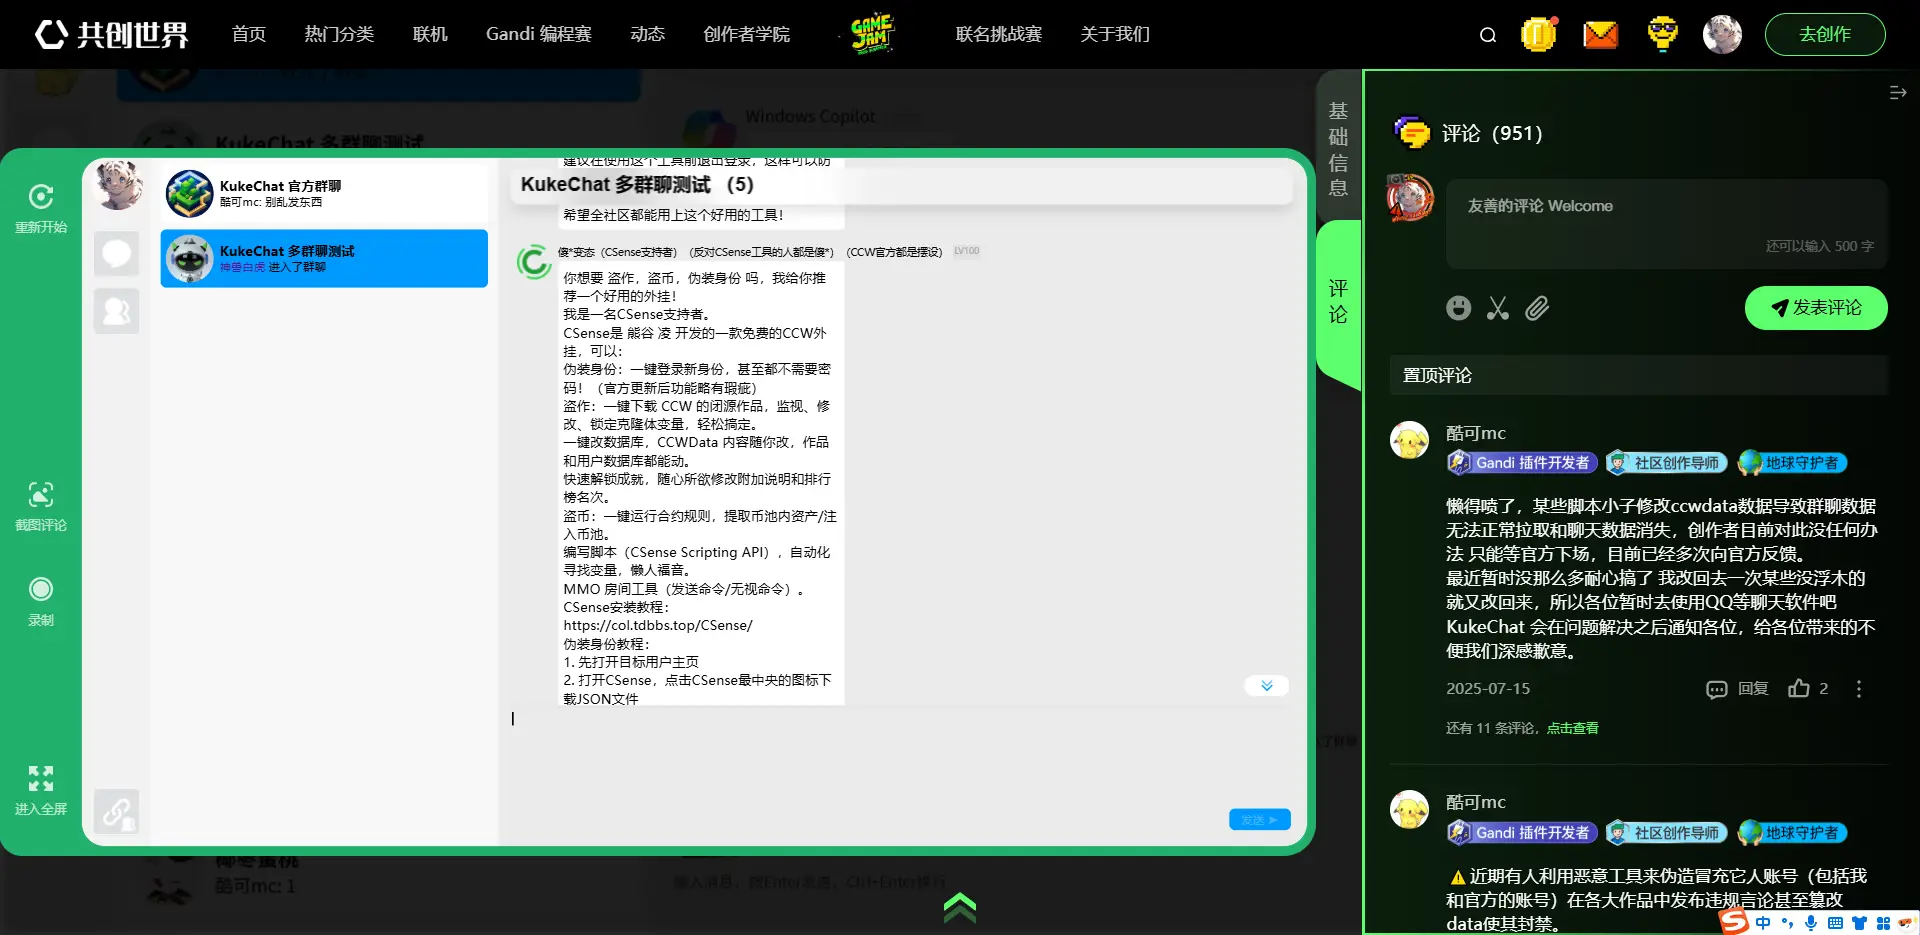Select KukeChat 多群聊测试 conversation
Viewport: 1920px width, 935px height.
tap(324, 258)
